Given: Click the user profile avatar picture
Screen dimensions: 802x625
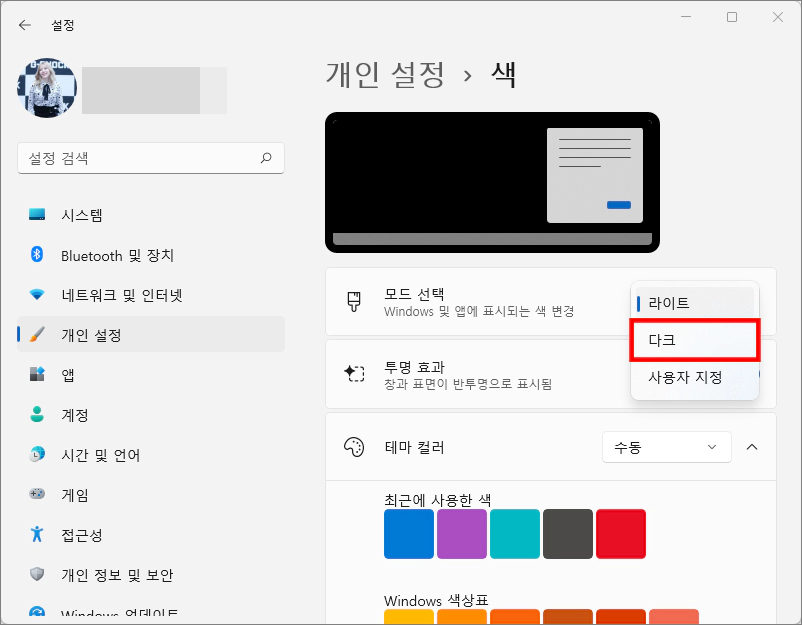Looking at the screenshot, I should [47, 87].
